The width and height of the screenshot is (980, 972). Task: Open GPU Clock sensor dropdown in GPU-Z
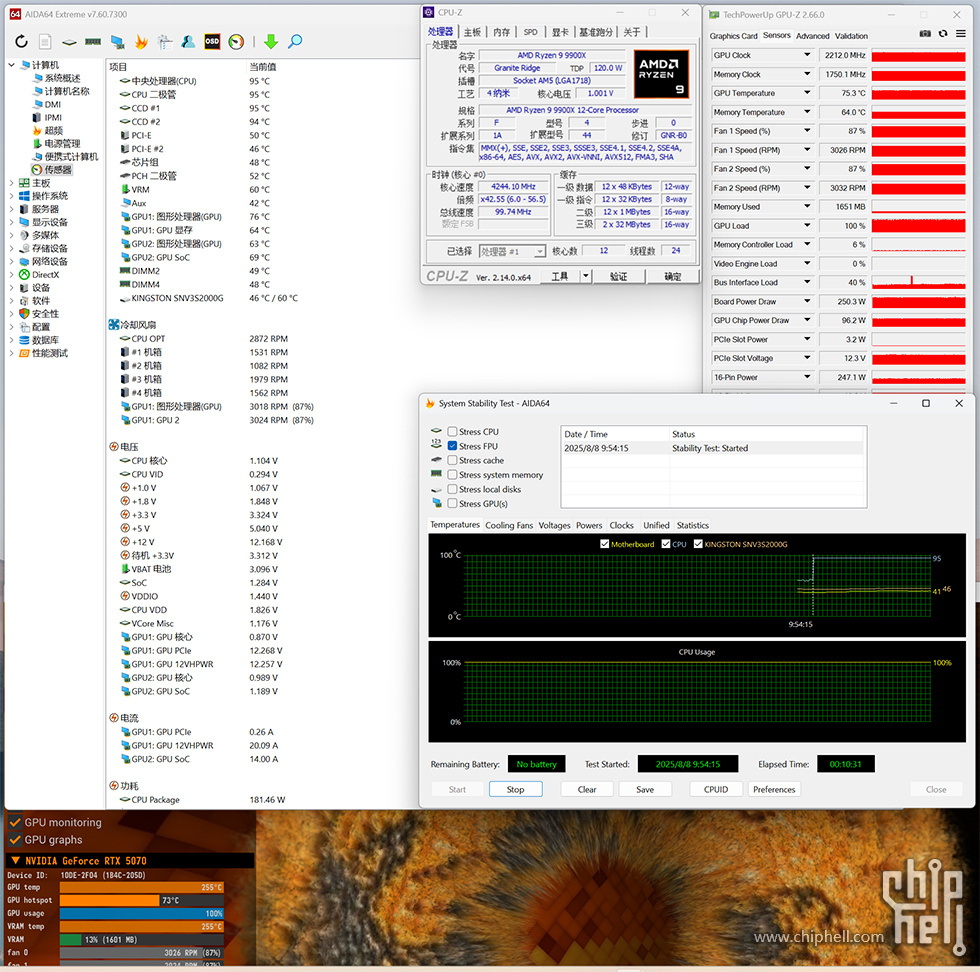coord(807,55)
